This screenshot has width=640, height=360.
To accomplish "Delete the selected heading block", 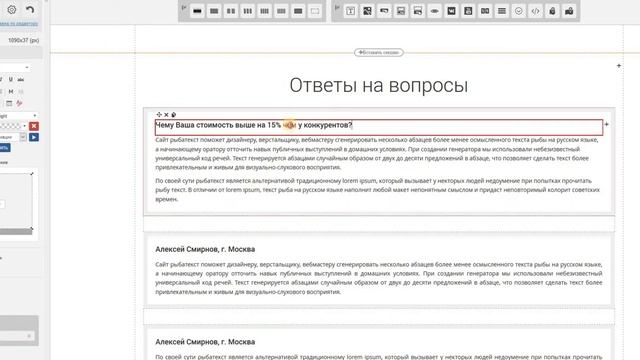I will click(166, 115).
